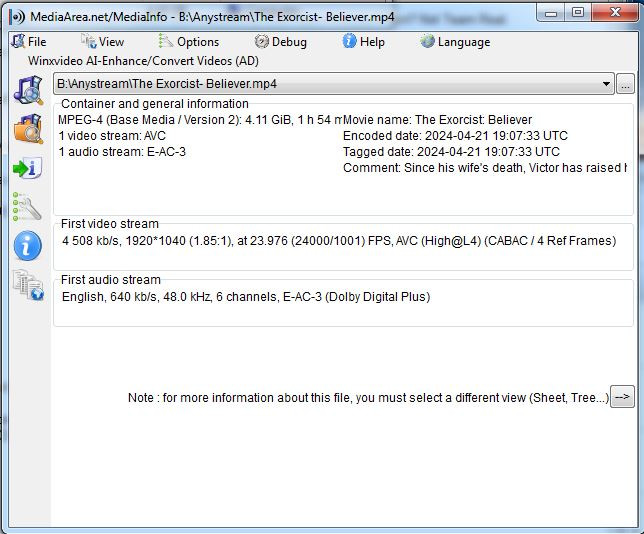644x534 pixels.
Task: Click the Help blue info icon
Action: [x=350, y=41]
